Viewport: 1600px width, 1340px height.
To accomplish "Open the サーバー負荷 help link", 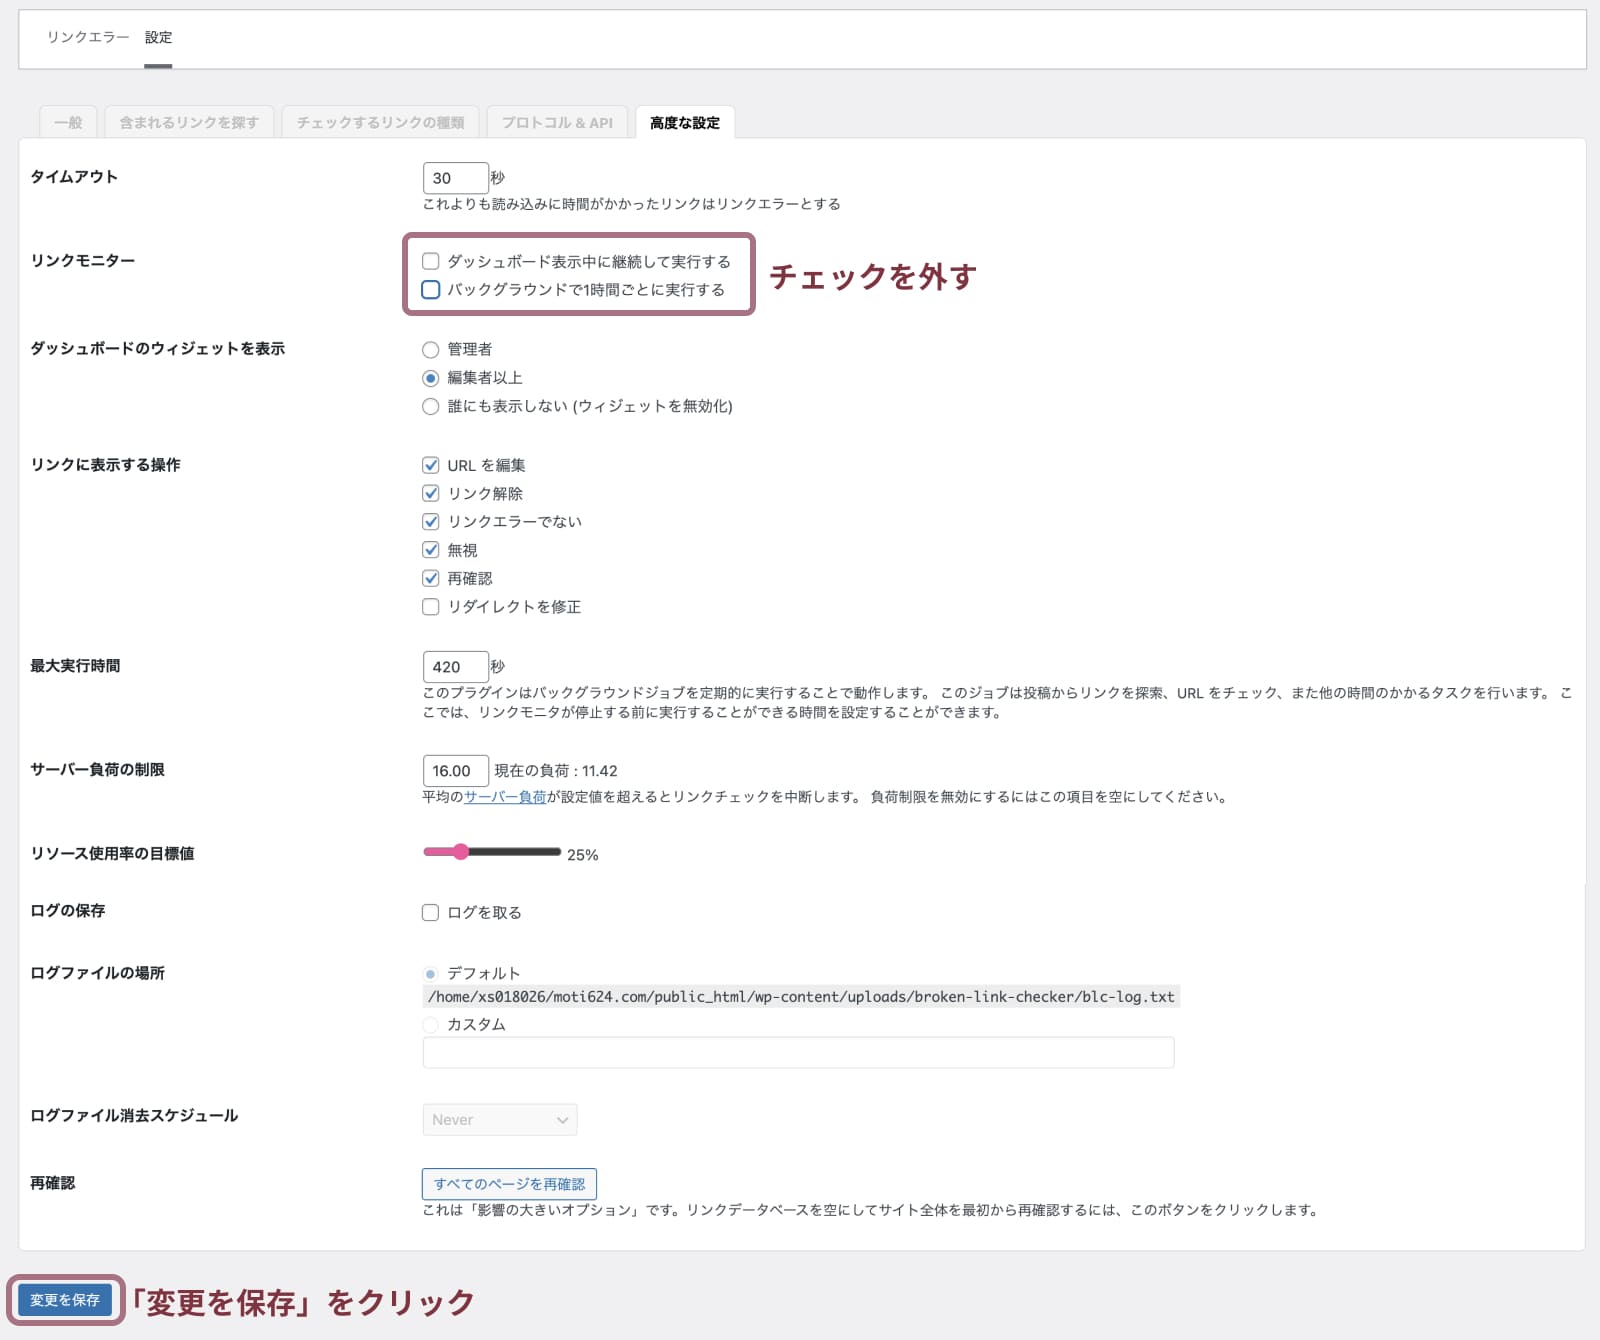I will (x=505, y=797).
